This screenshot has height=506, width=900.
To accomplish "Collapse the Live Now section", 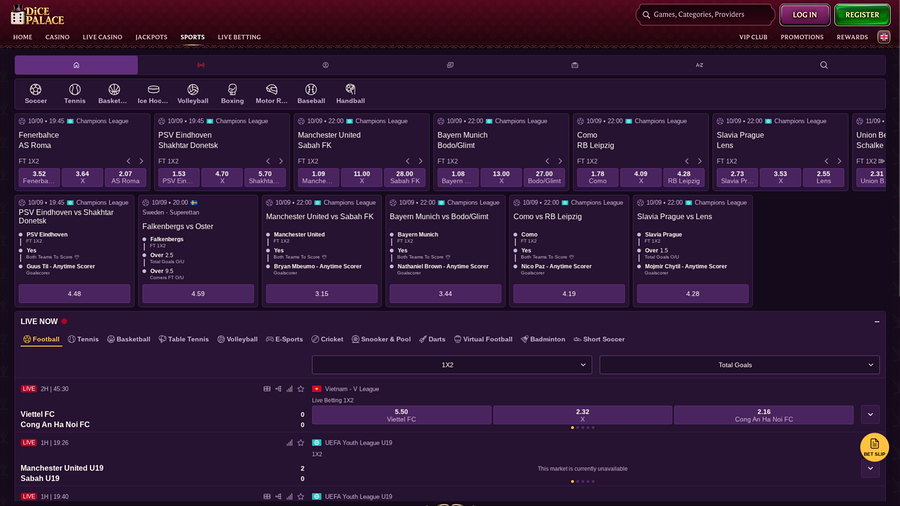I will (876, 322).
